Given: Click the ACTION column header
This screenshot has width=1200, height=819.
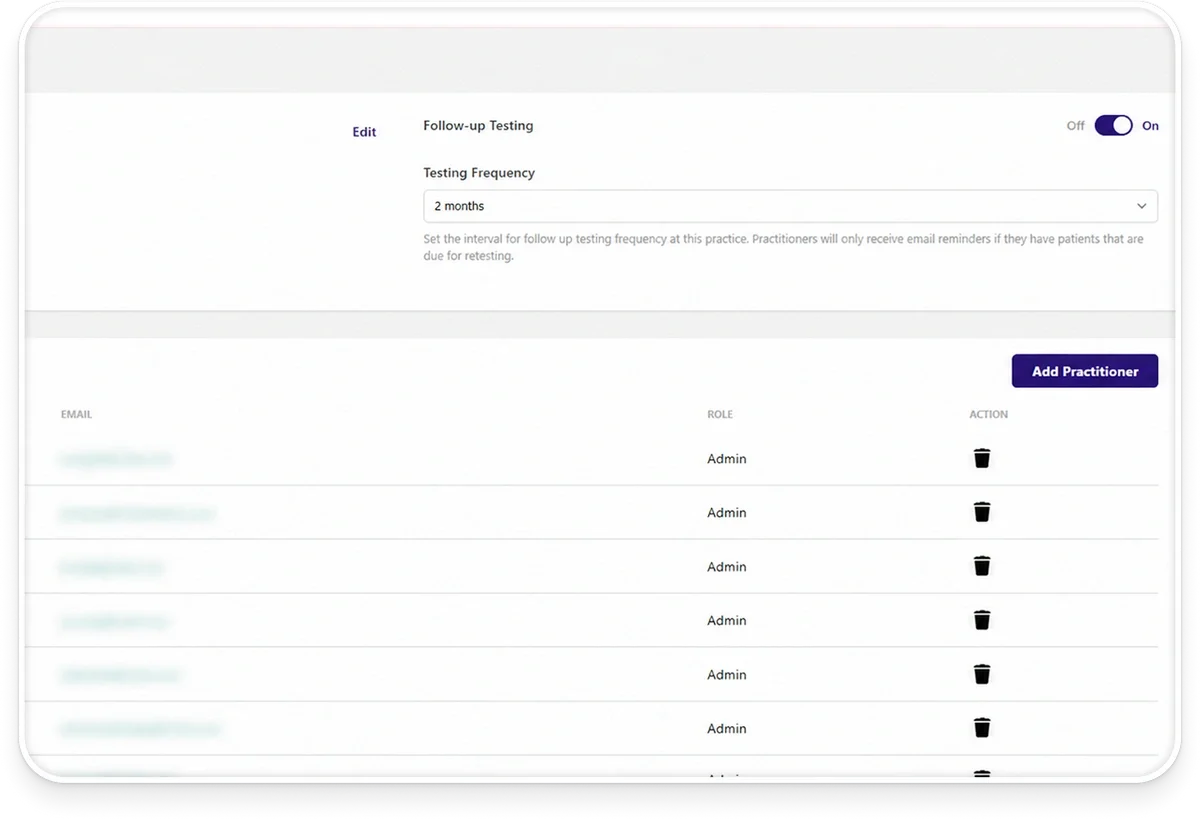Looking at the screenshot, I should pyautogui.click(x=988, y=414).
